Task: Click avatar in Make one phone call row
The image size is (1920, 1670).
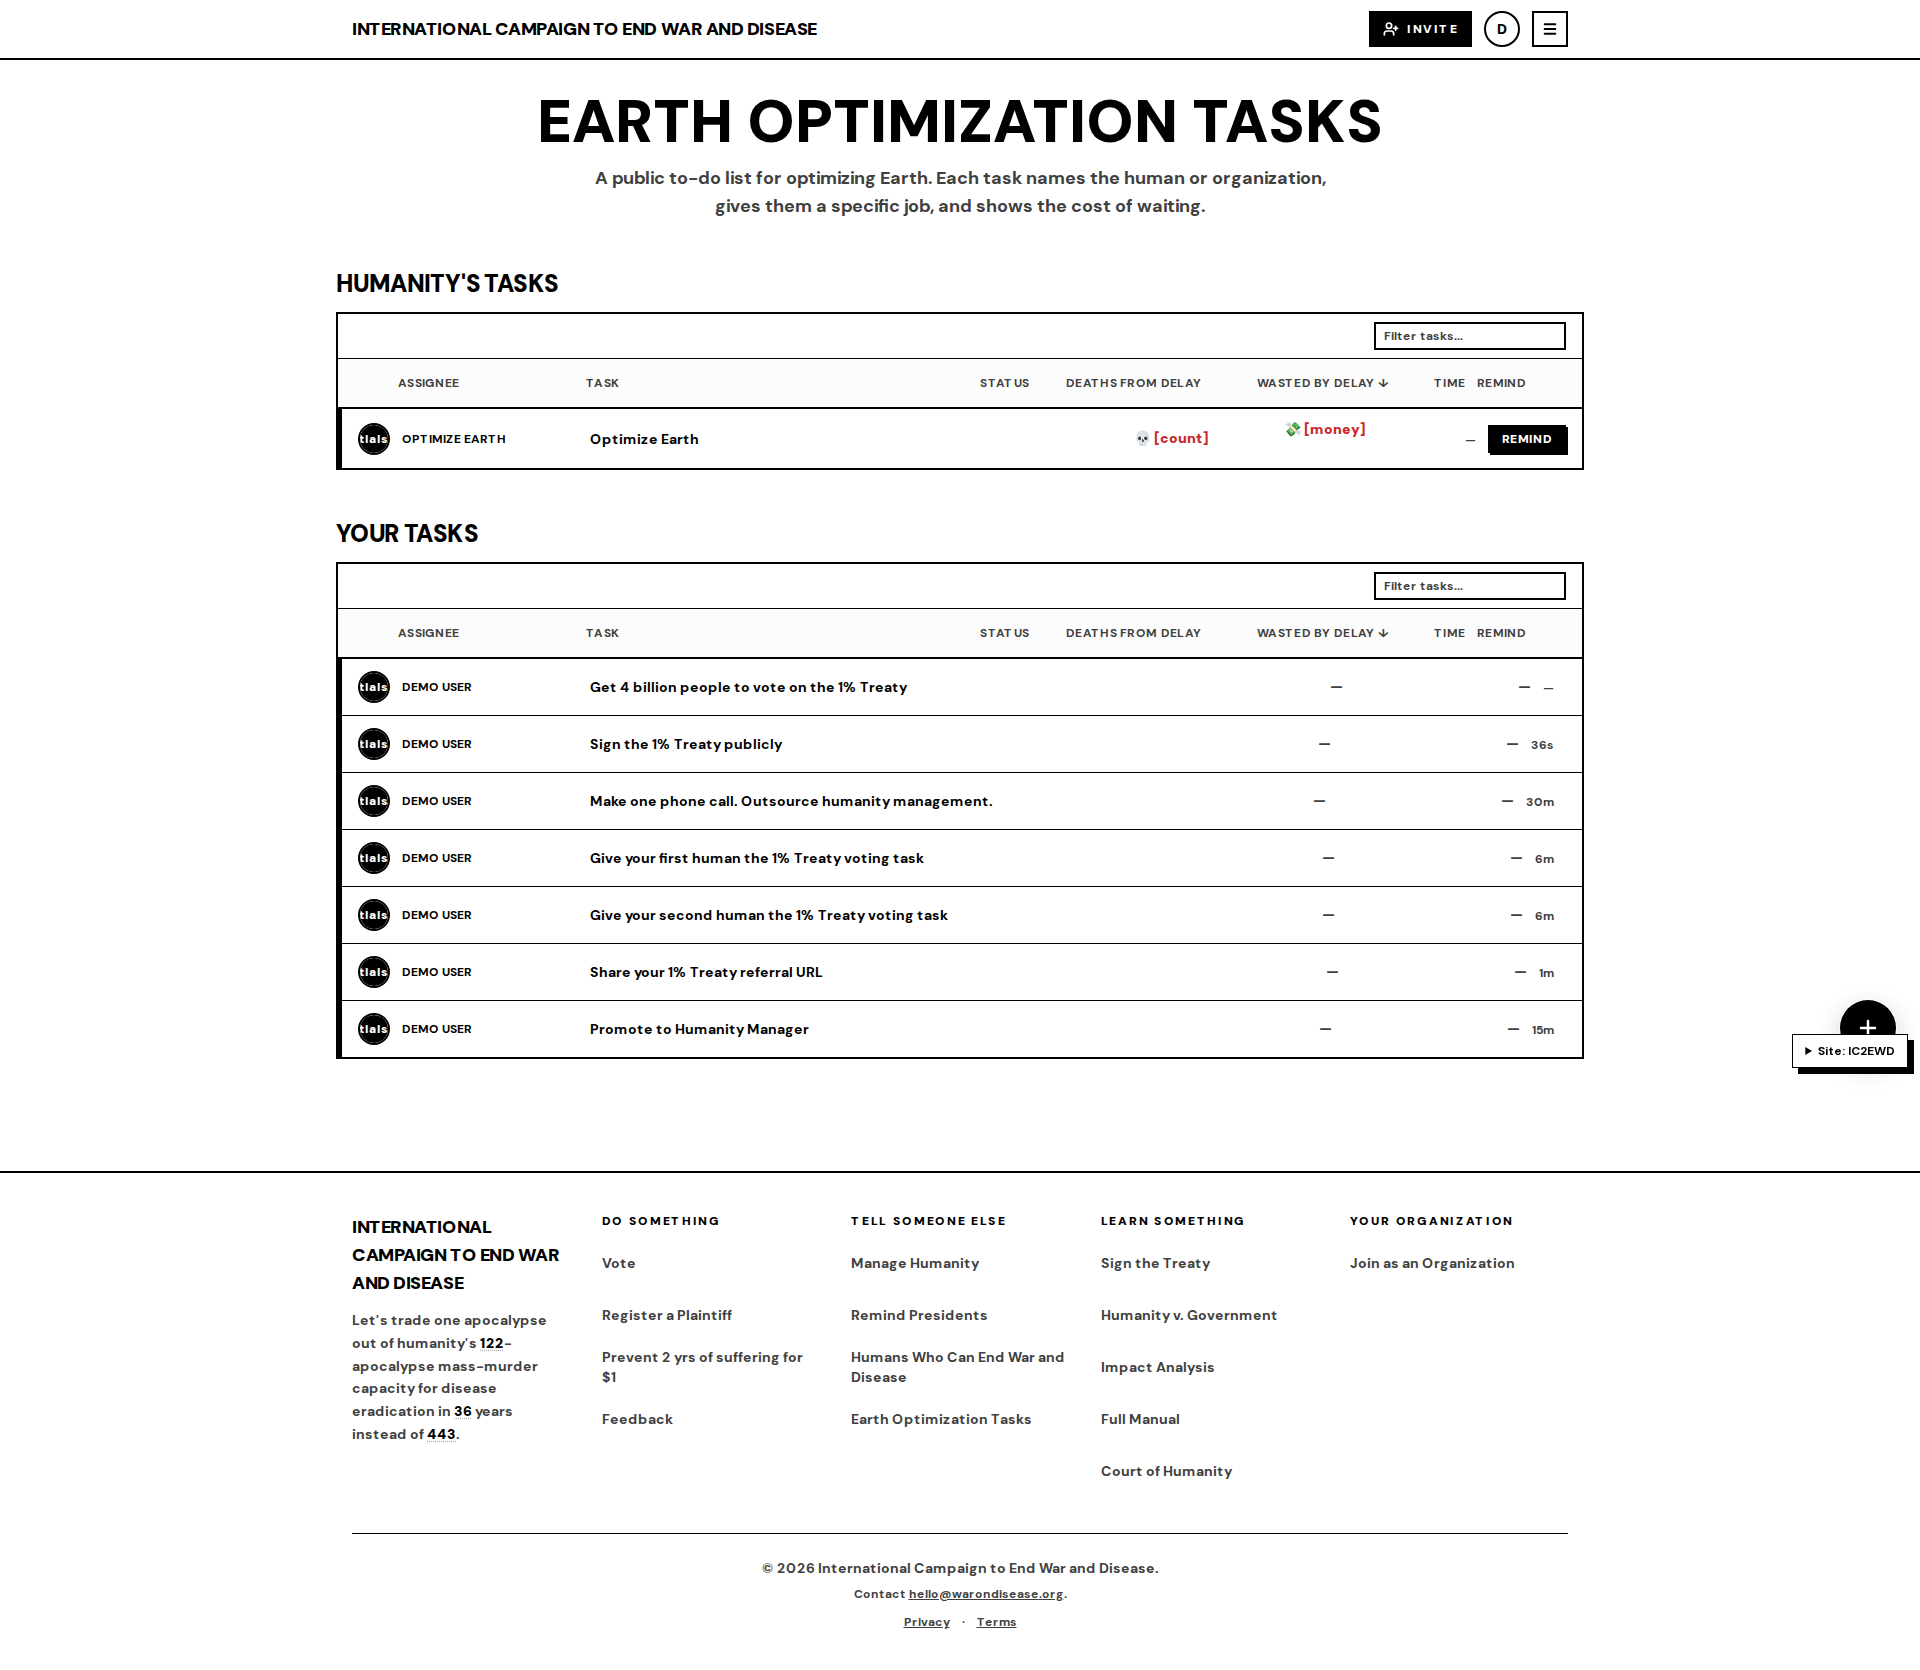Action: [374, 801]
